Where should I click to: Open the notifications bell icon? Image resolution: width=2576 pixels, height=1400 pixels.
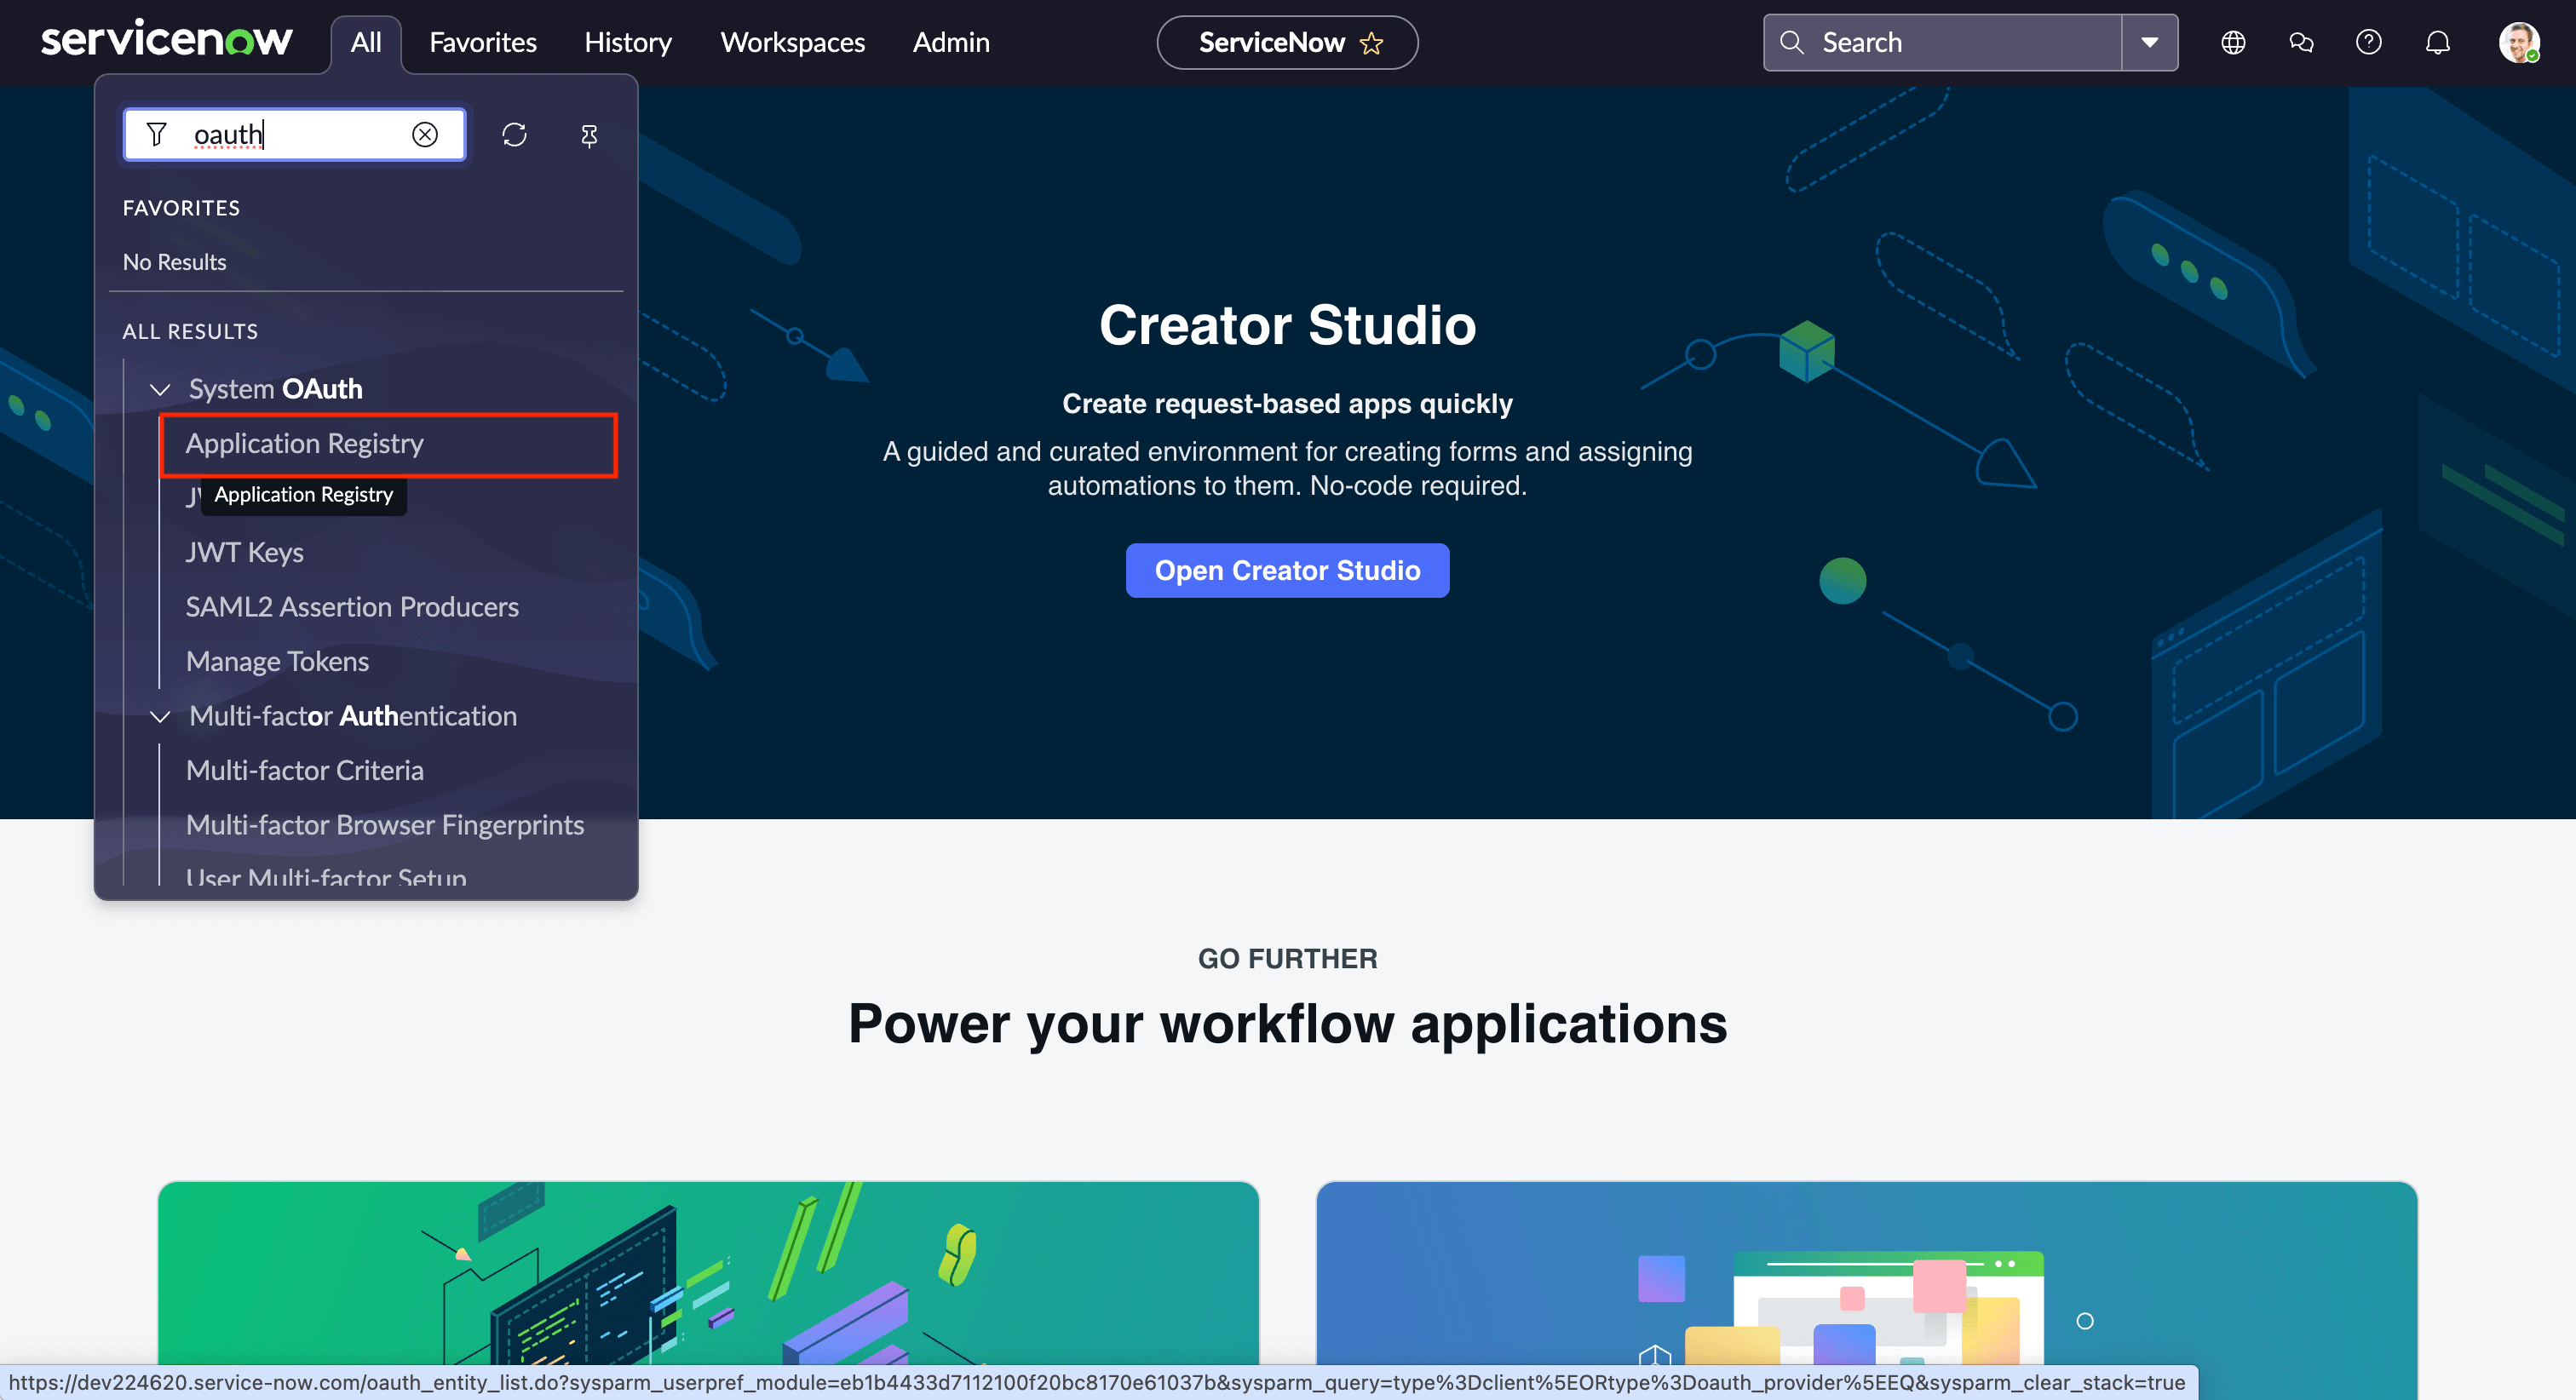click(2438, 42)
